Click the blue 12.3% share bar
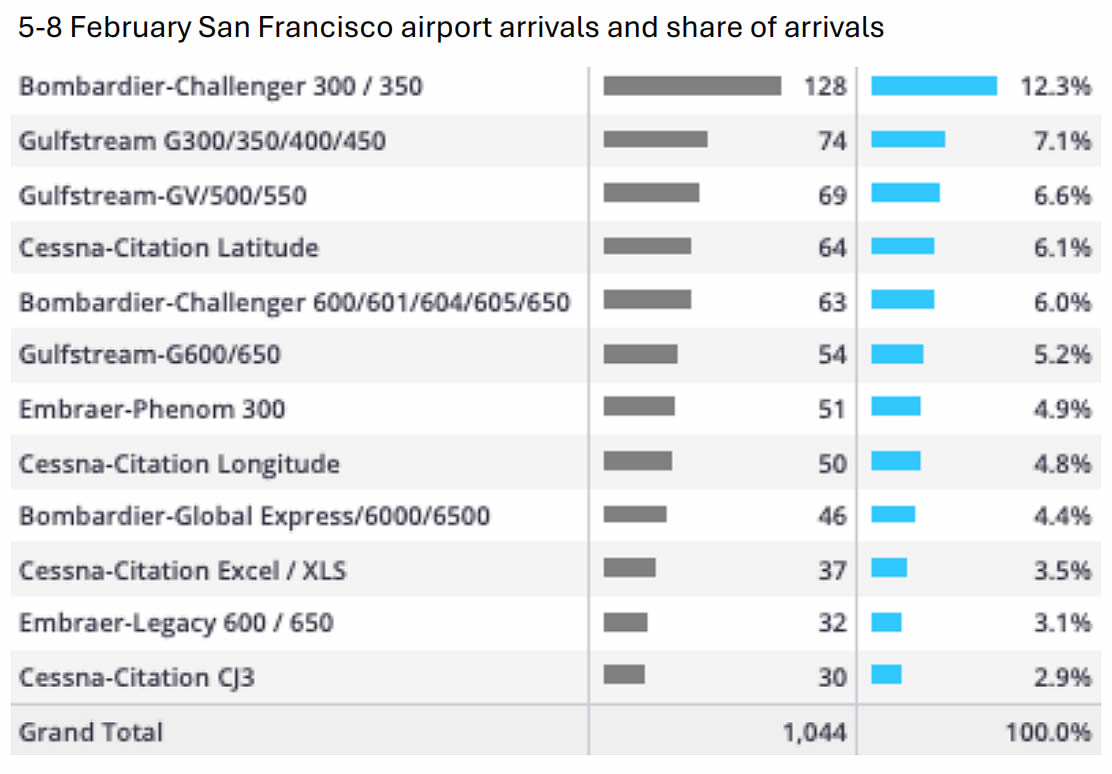1112x774 pixels. (934, 86)
